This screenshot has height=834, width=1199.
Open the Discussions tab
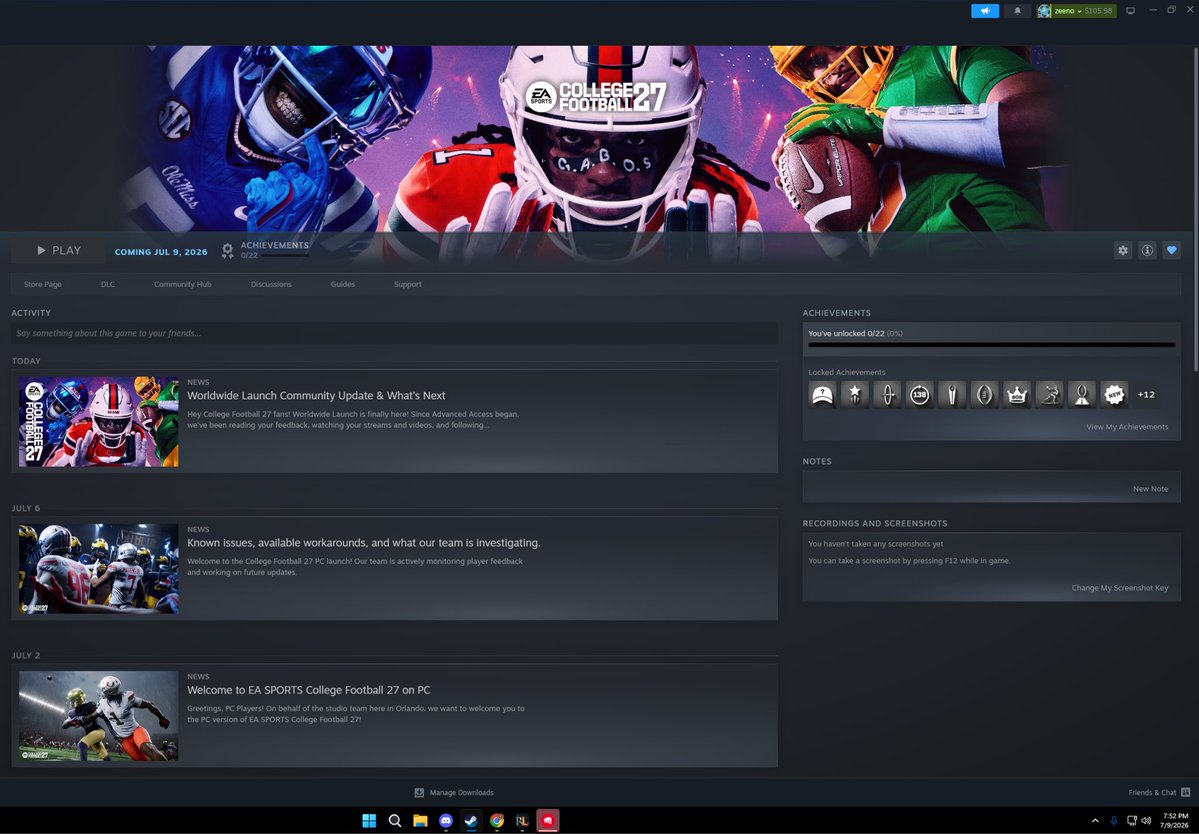(x=271, y=284)
